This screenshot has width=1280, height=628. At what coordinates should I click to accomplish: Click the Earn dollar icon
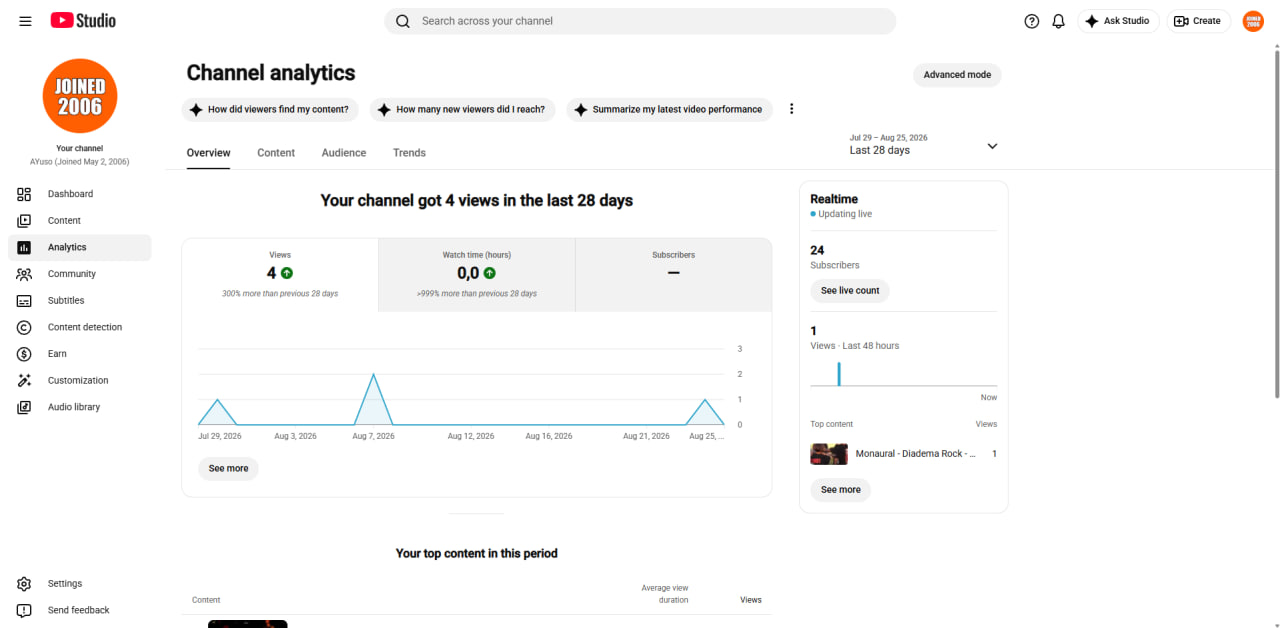[x=25, y=354]
